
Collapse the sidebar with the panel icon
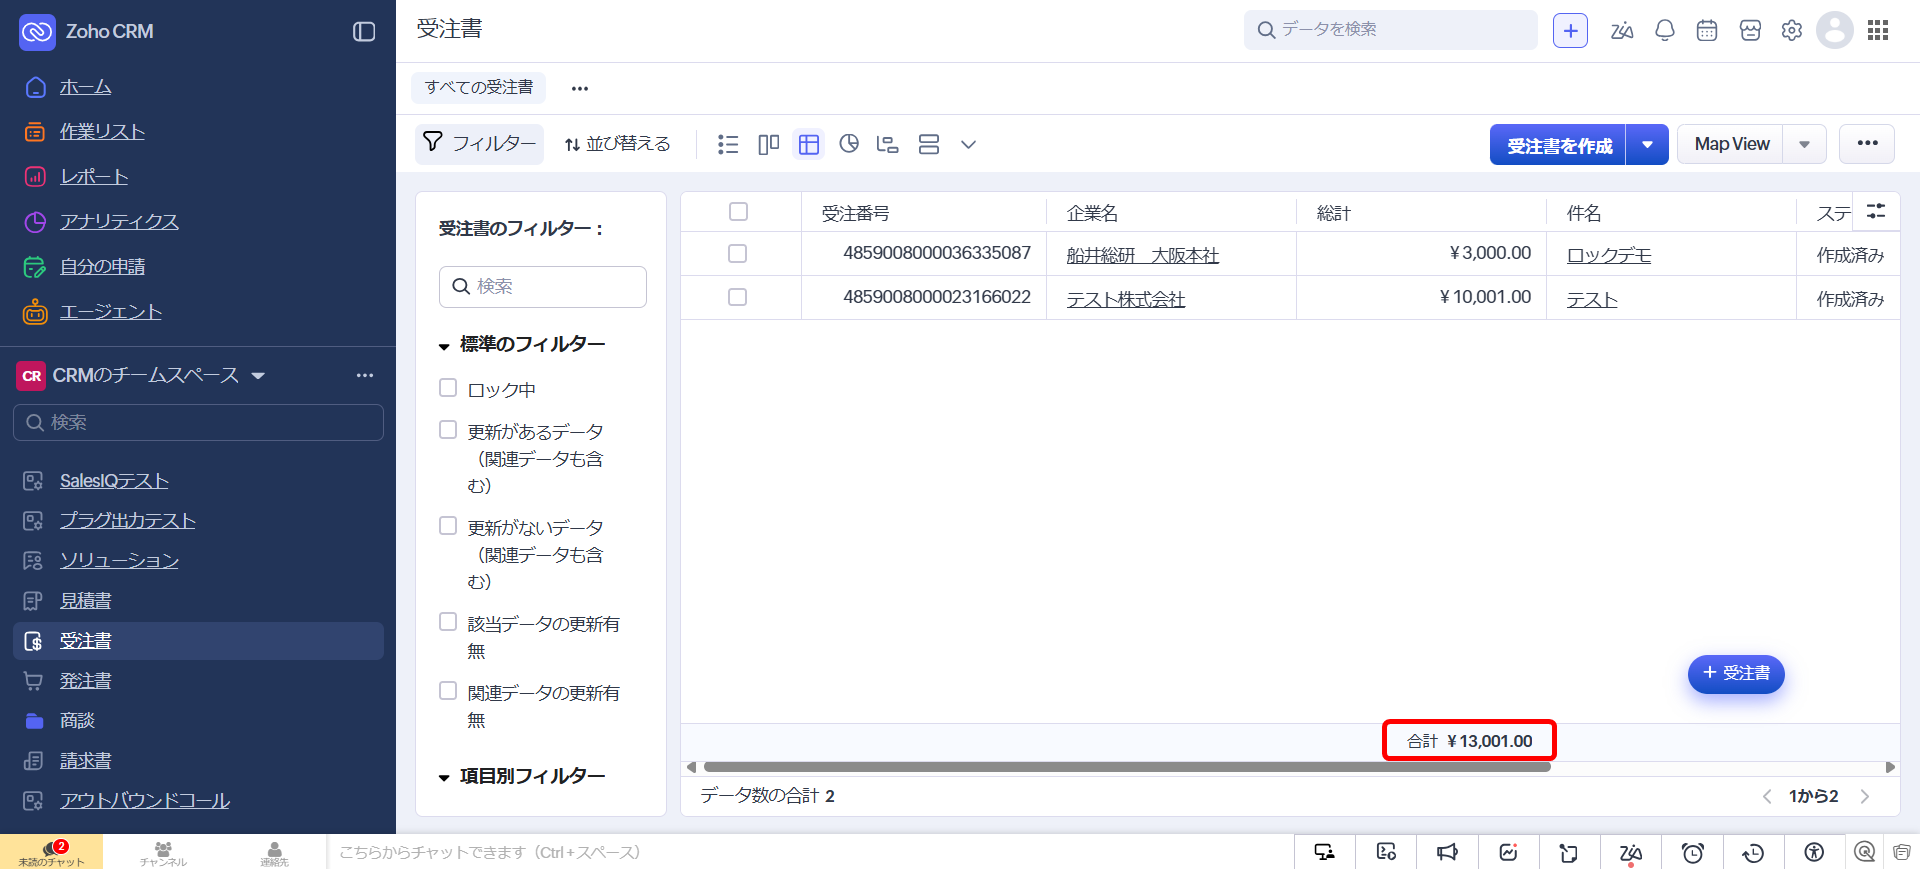click(364, 32)
